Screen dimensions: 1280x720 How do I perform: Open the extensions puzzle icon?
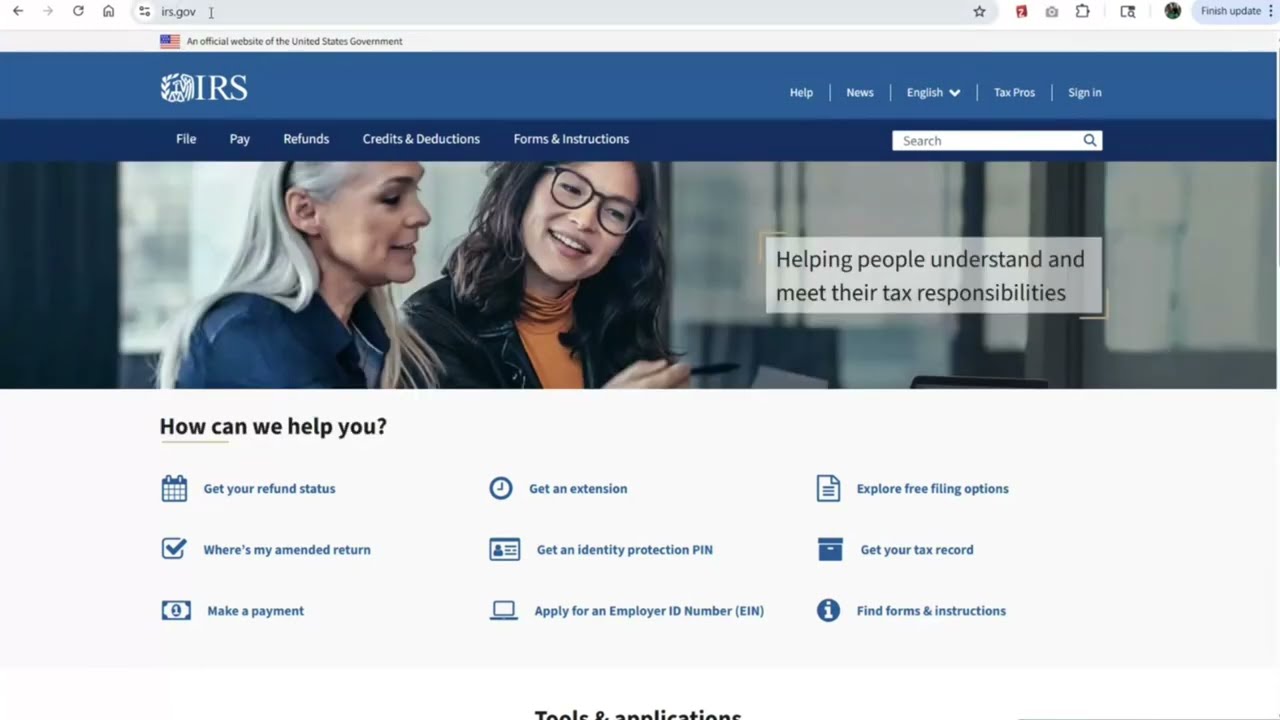click(1083, 11)
